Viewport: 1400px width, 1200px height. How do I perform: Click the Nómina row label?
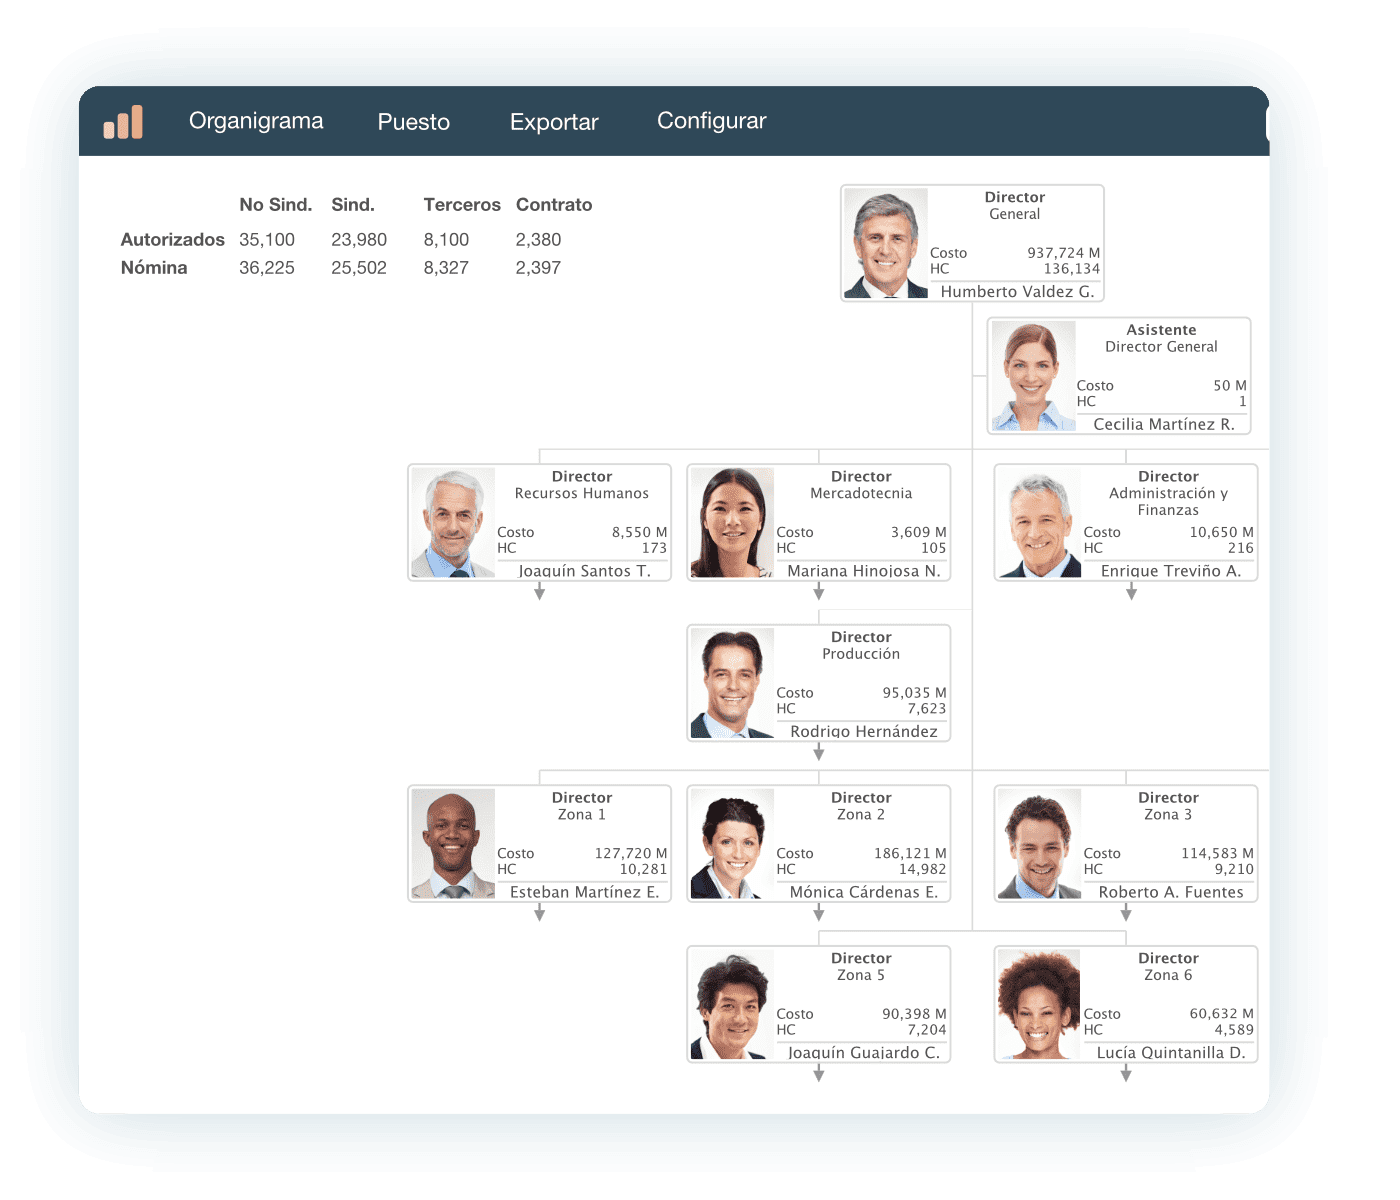154,268
